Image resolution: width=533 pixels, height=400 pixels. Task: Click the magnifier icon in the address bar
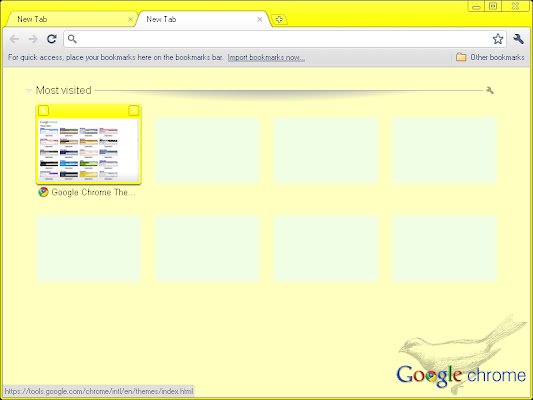point(72,39)
